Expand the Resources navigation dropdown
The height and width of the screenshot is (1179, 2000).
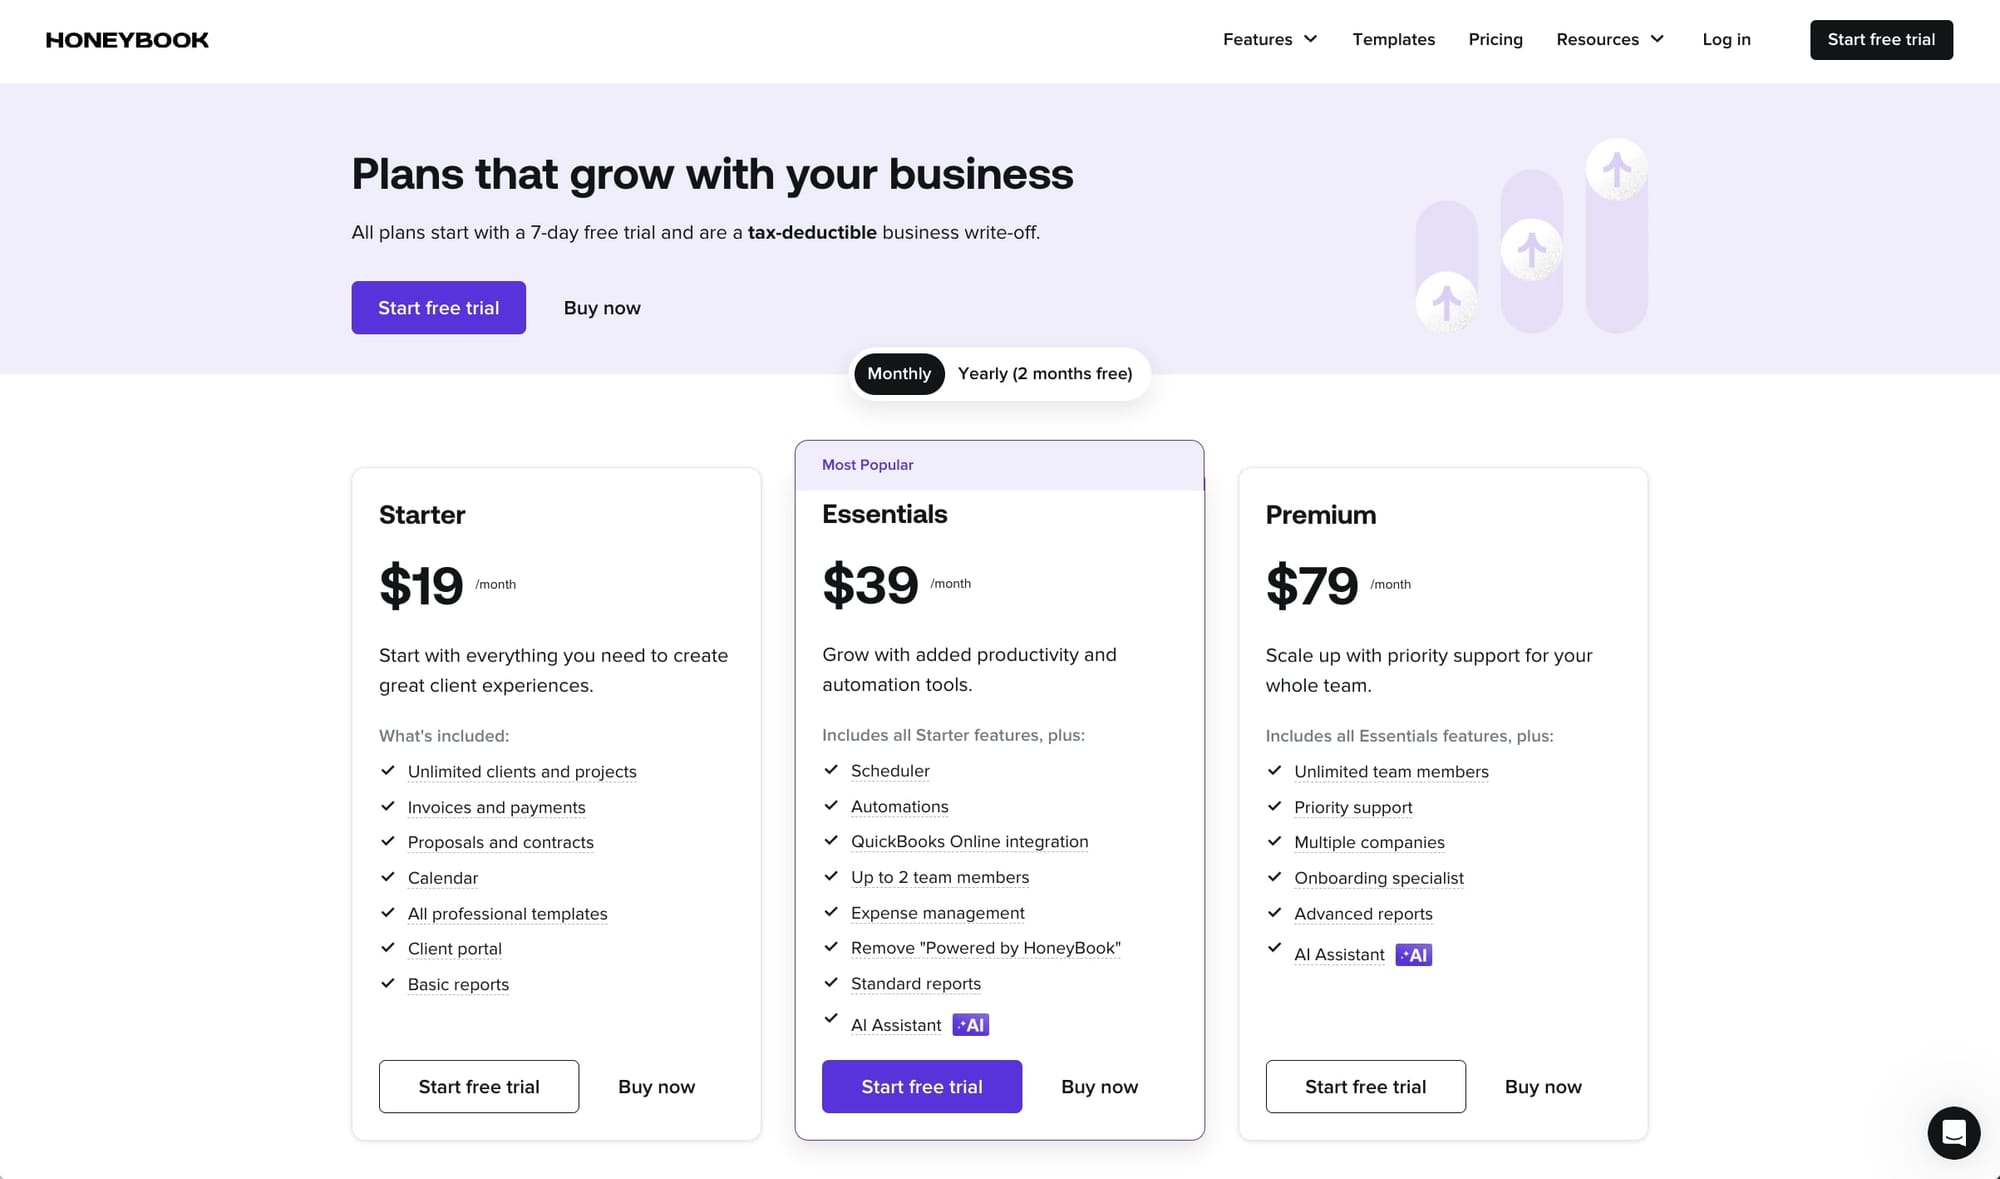pos(1610,39)
